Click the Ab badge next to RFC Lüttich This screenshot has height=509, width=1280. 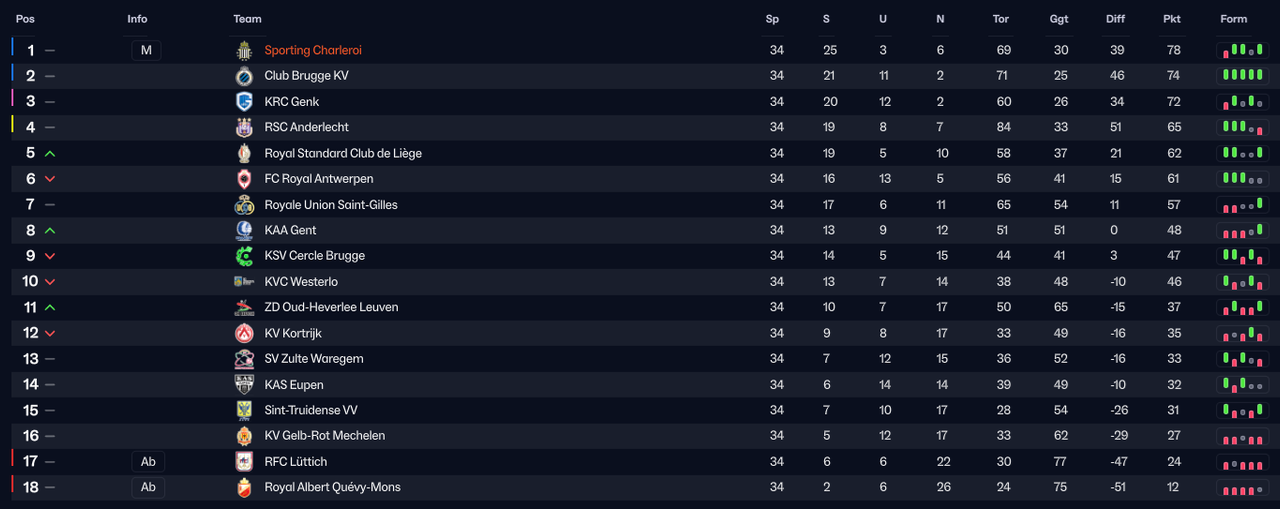[148, 461]
